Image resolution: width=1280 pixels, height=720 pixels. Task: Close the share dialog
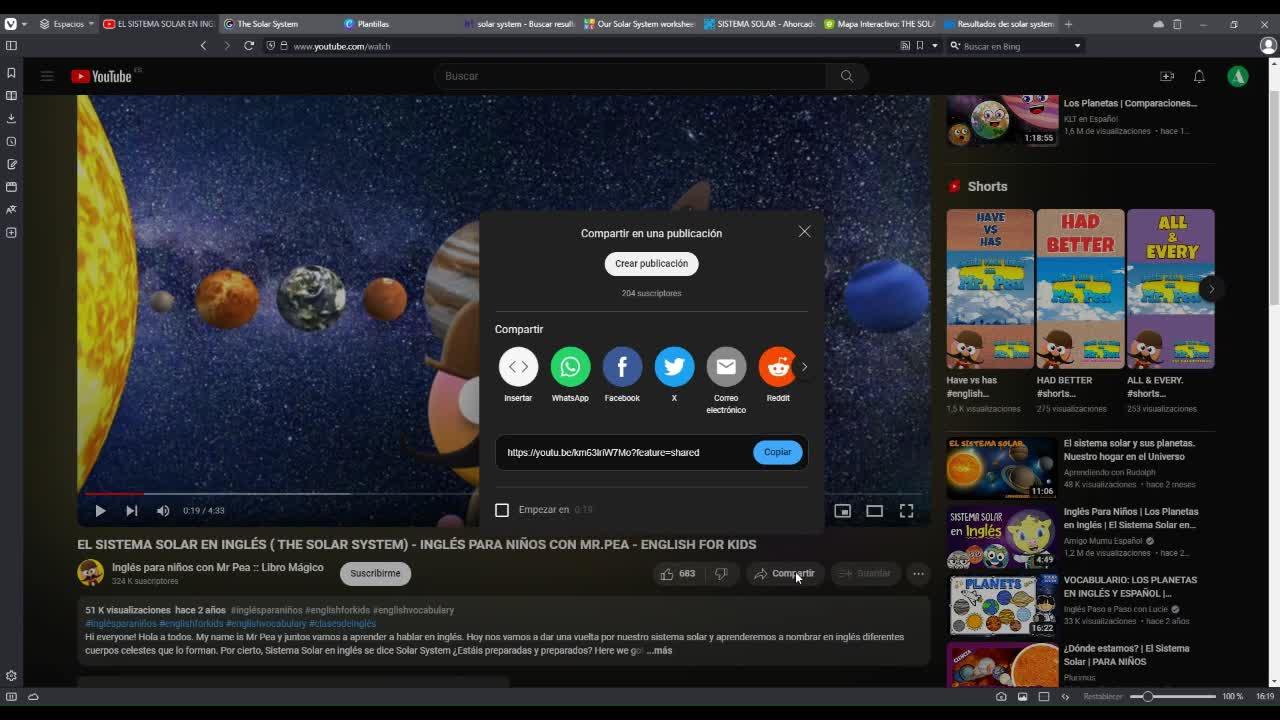click(805, 231)
